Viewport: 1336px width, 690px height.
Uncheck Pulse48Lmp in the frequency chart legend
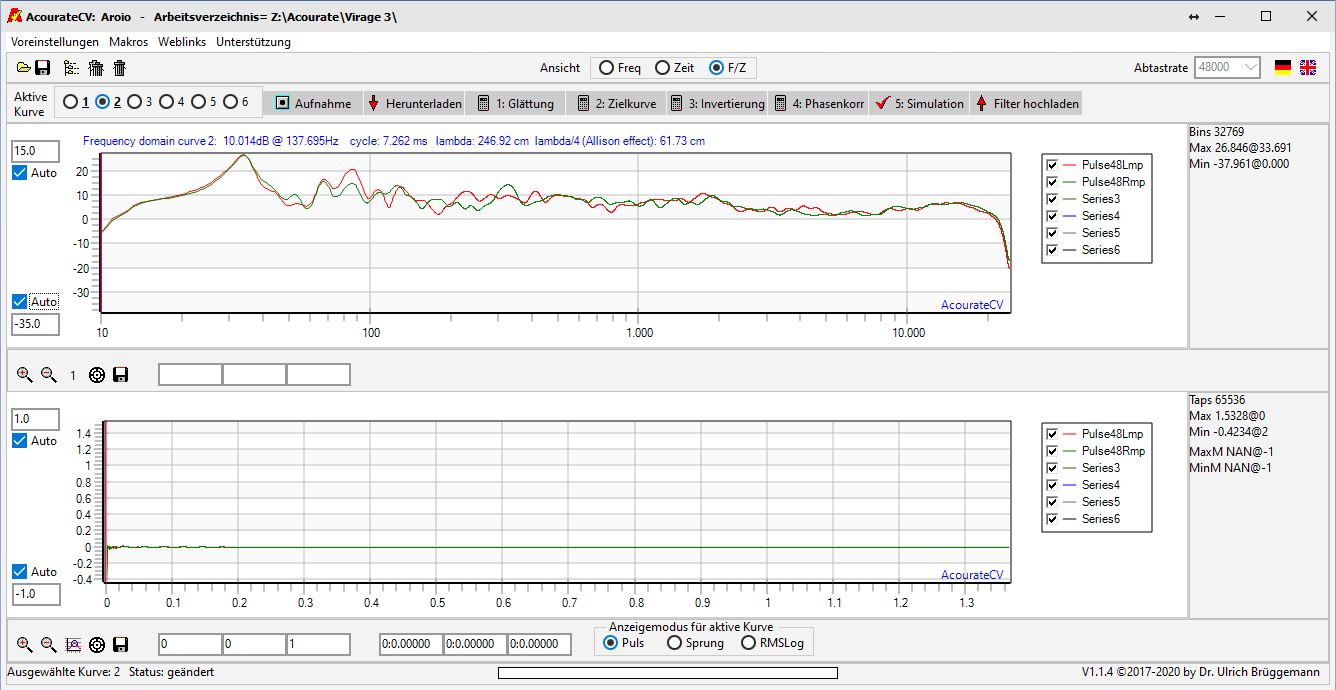(x=1051, y=165)
